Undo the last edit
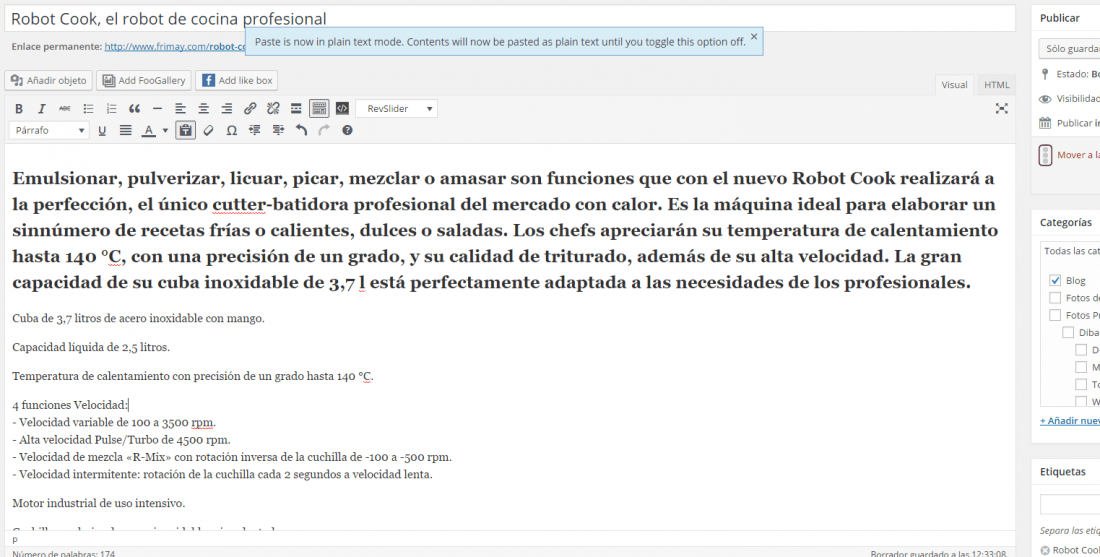1100x557 pixels. click(x=301, y=130)
